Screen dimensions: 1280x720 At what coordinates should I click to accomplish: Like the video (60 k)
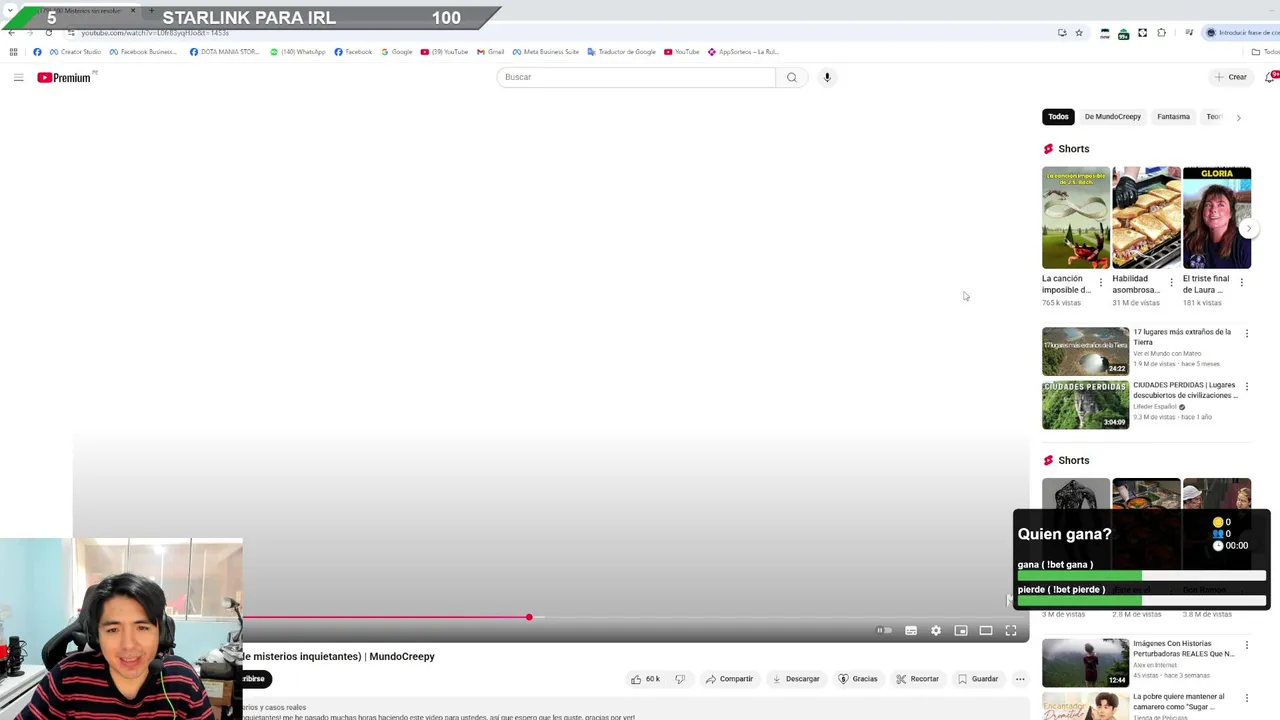[x=645, y=679]
